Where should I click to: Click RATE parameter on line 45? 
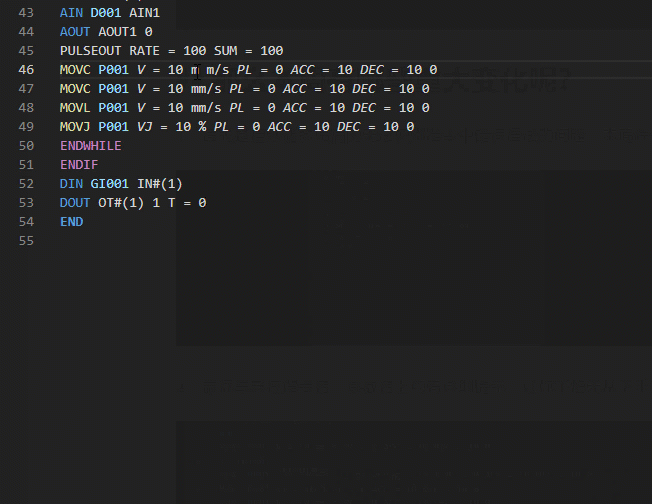click(x=144, y=51)
